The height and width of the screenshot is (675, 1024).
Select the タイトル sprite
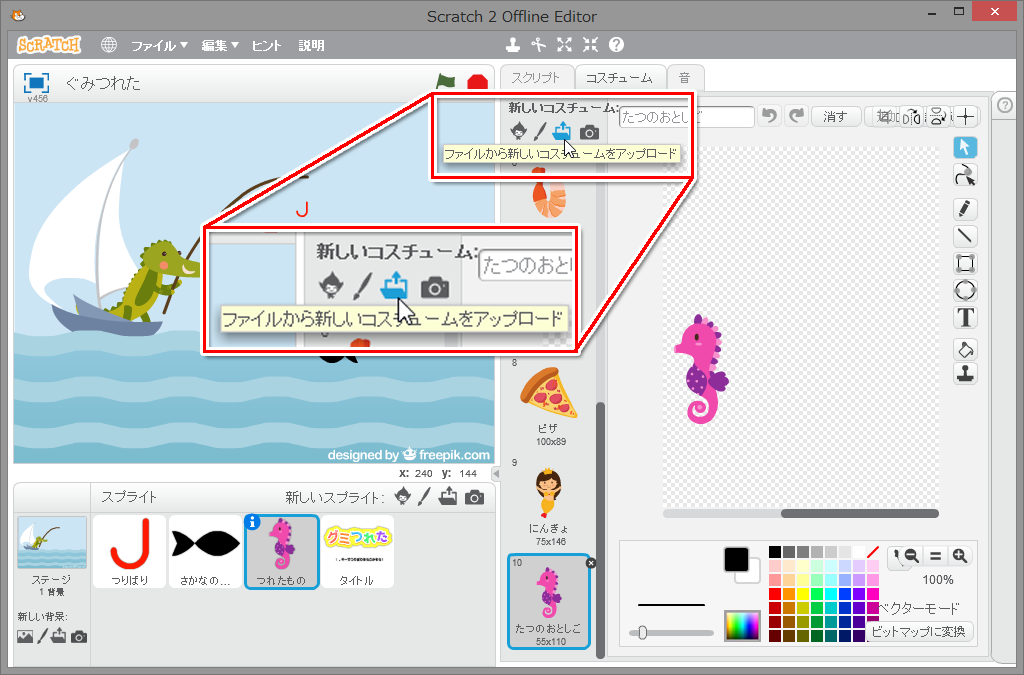(357, 552)
